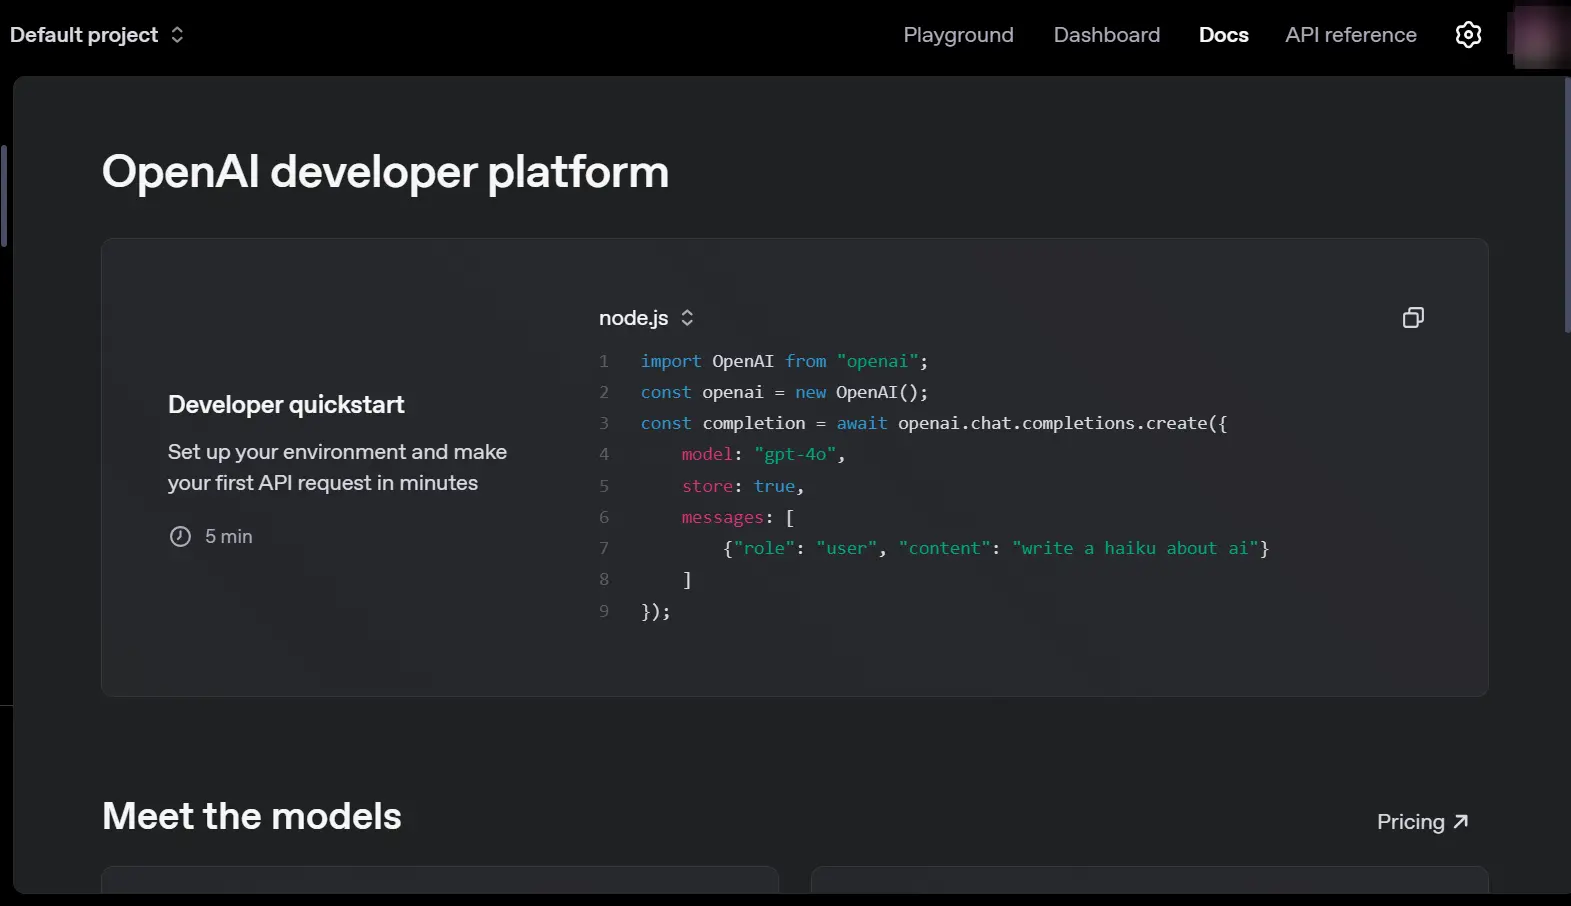Change the node.js language selector
This screenshot has height=906, width=1571.
[646, 318]
